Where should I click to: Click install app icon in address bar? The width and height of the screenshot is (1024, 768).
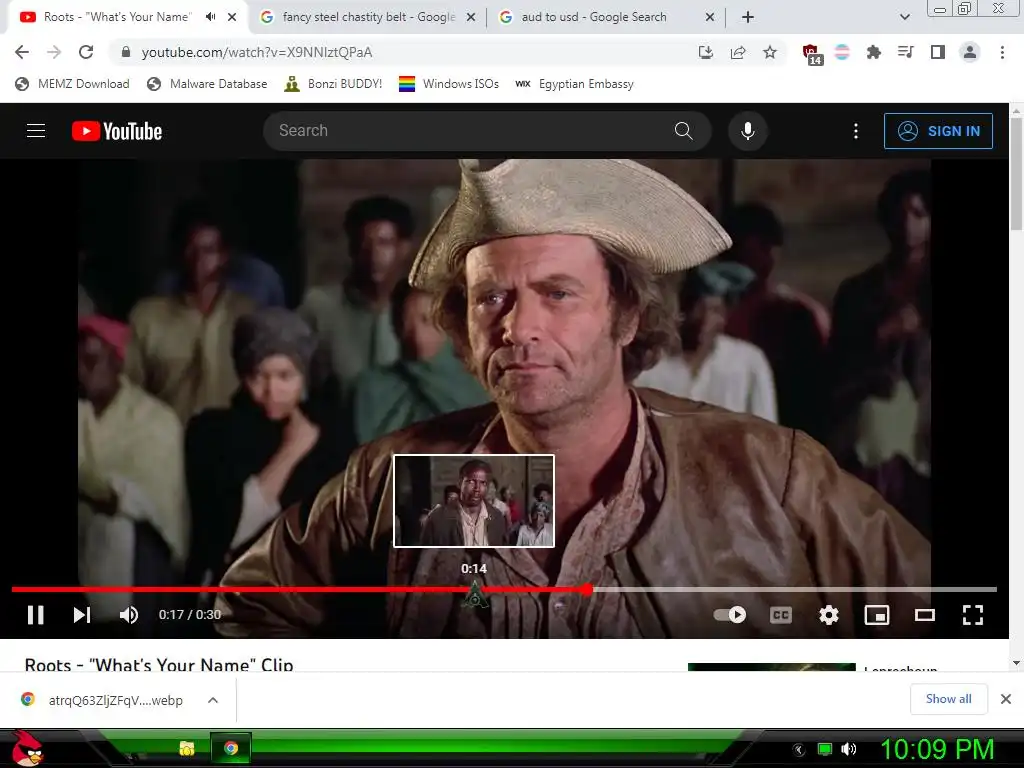[705, 52]
